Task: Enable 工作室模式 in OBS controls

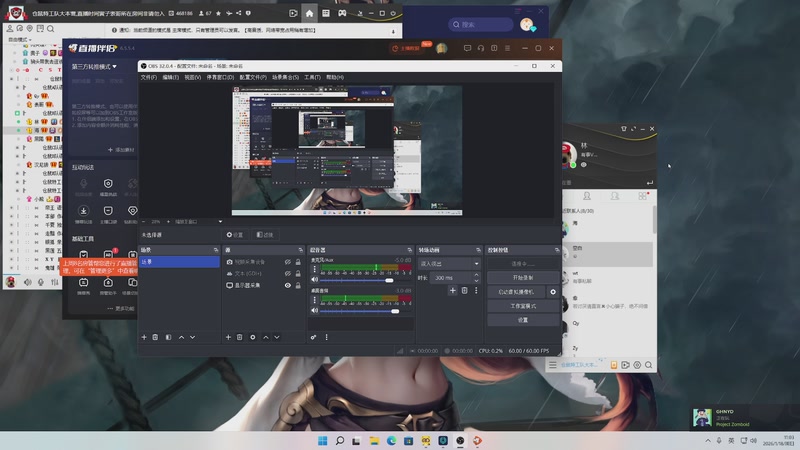Action: (x=523, y=306)
